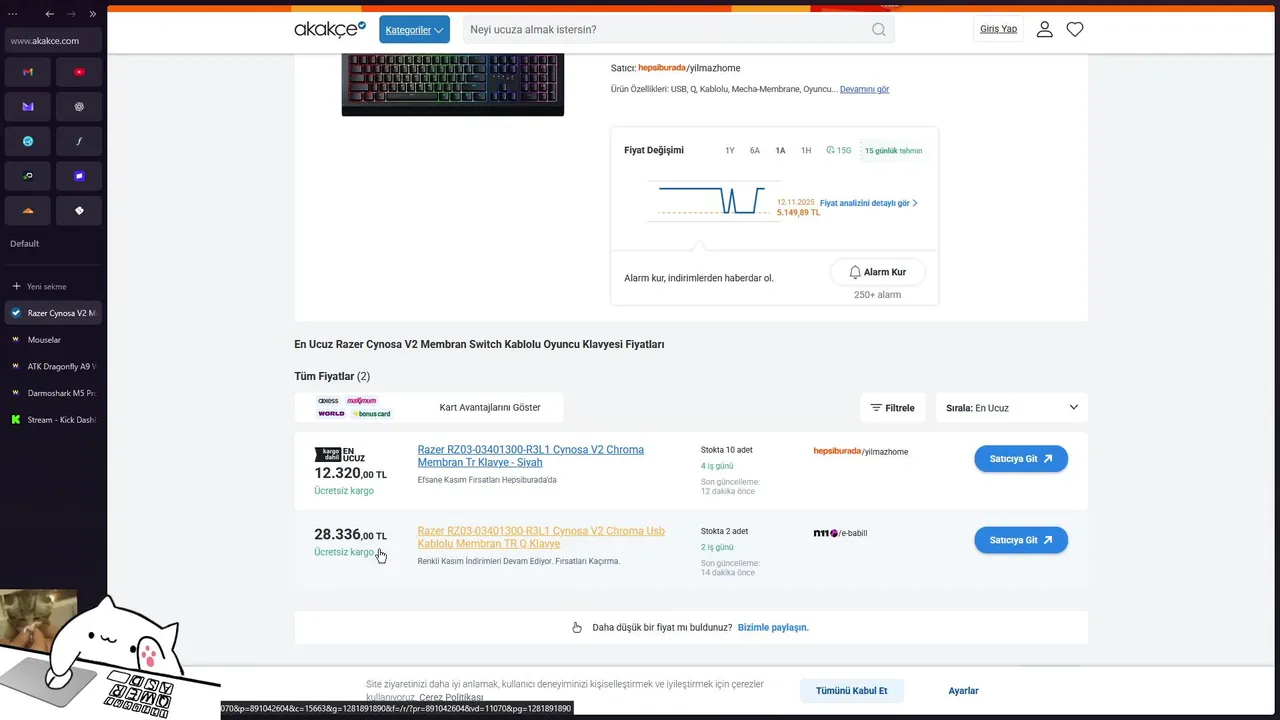
Task: Open the Çerez Politikası link
Action: pos(451,697)
